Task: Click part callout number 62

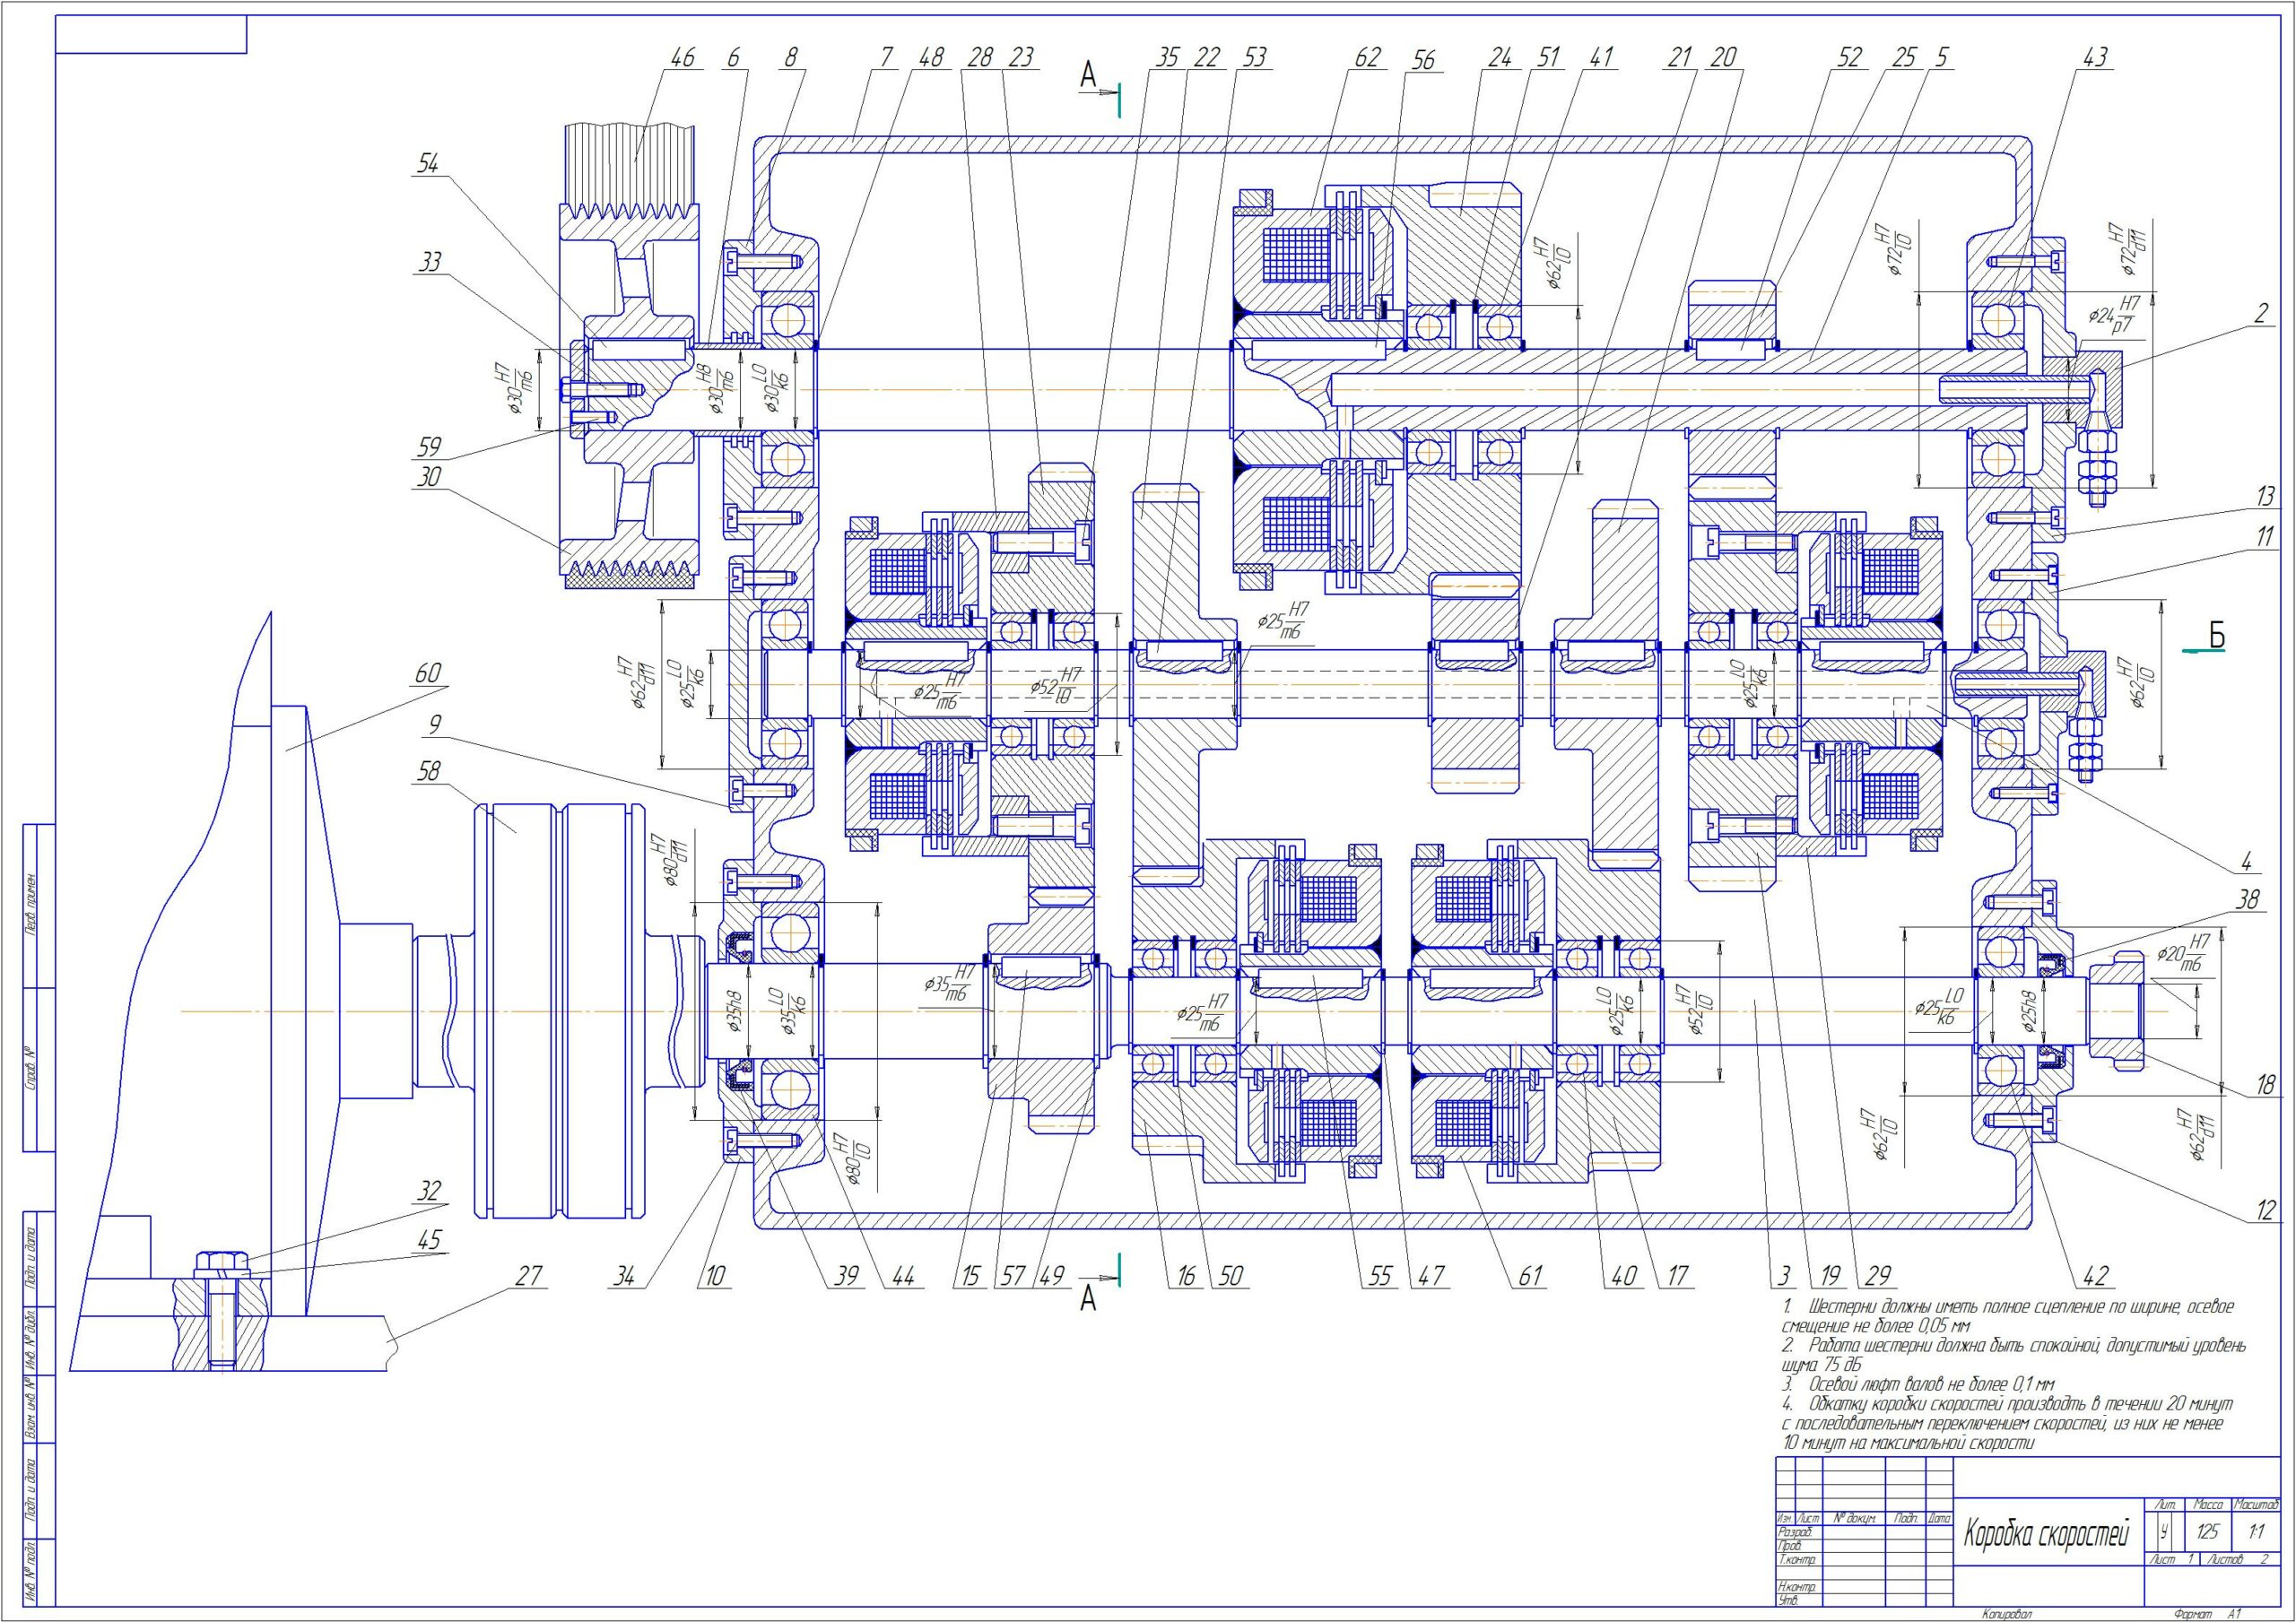Action: coord(1366,58)
